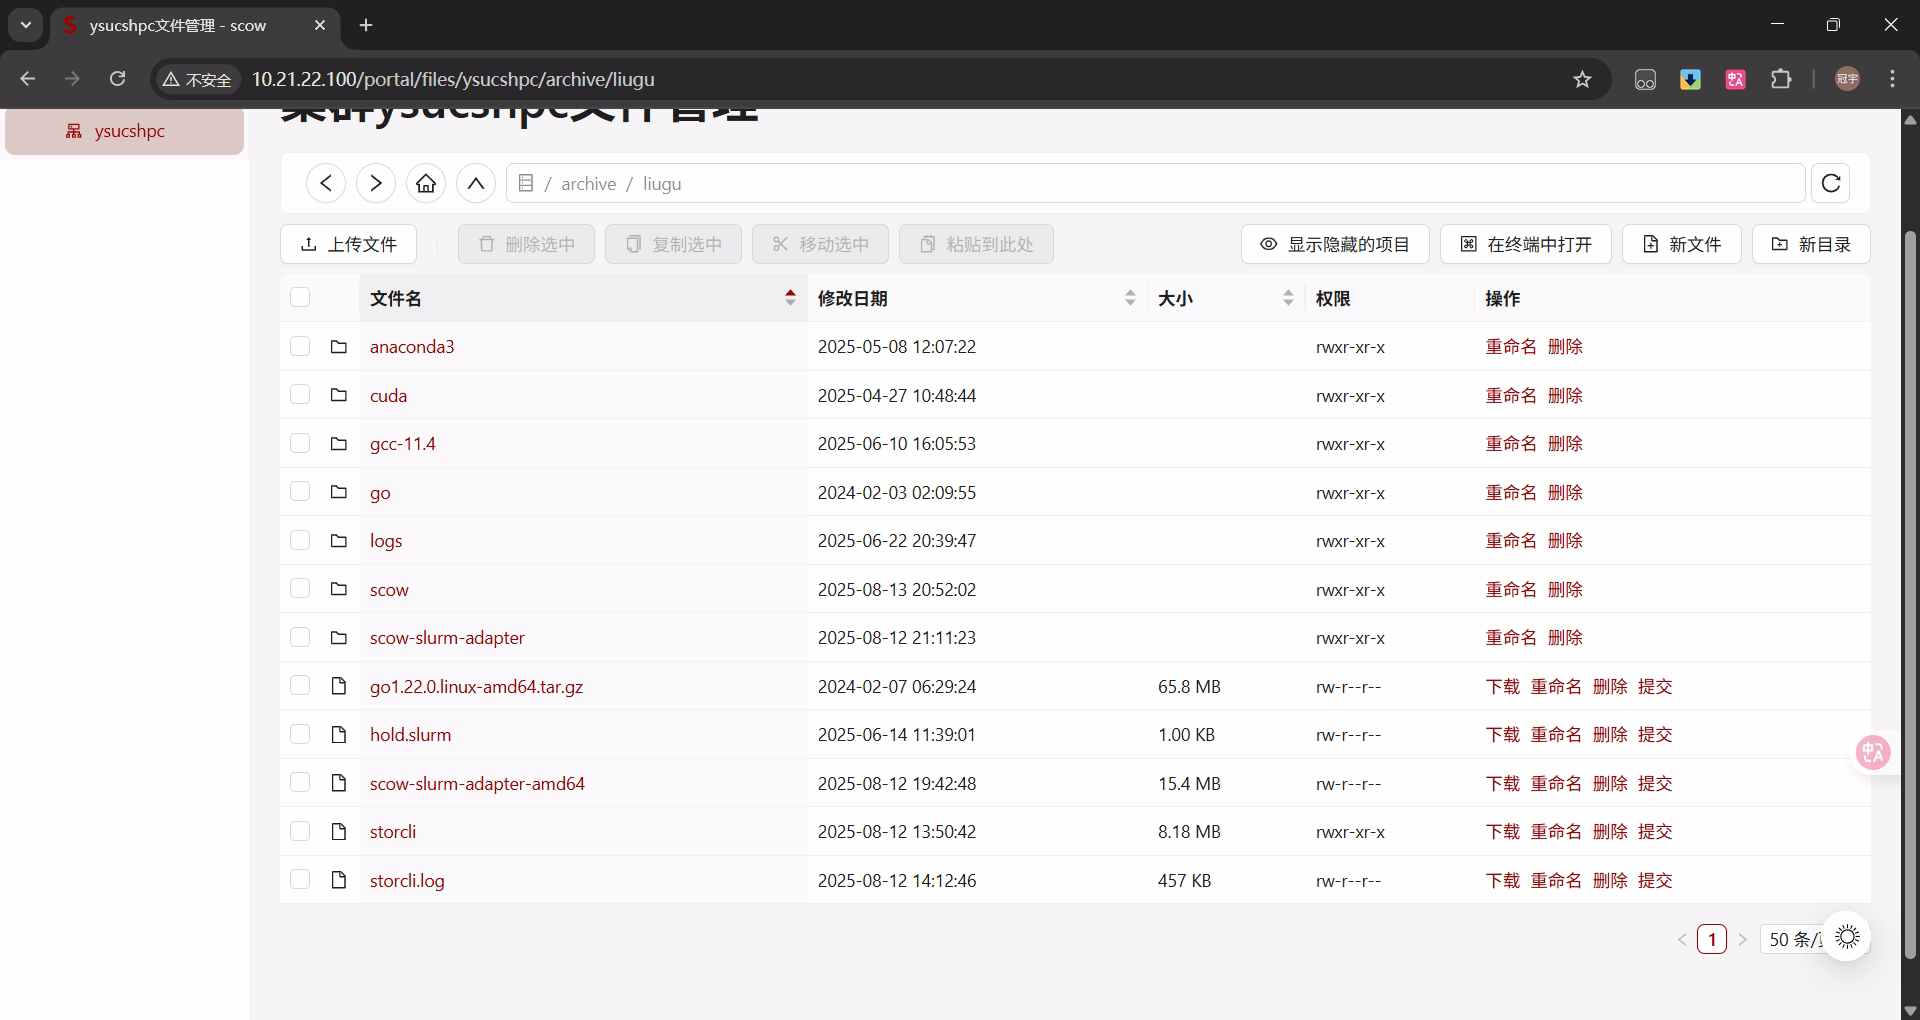
Task: Show hidden items in the directory
Action: click(1335, 244)
